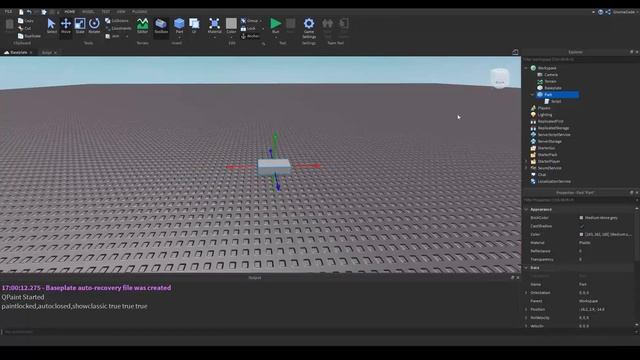Switch to the VIEW ribbon tab
The width and height of the screenshot is (640, 360).
tap(121, 12)
